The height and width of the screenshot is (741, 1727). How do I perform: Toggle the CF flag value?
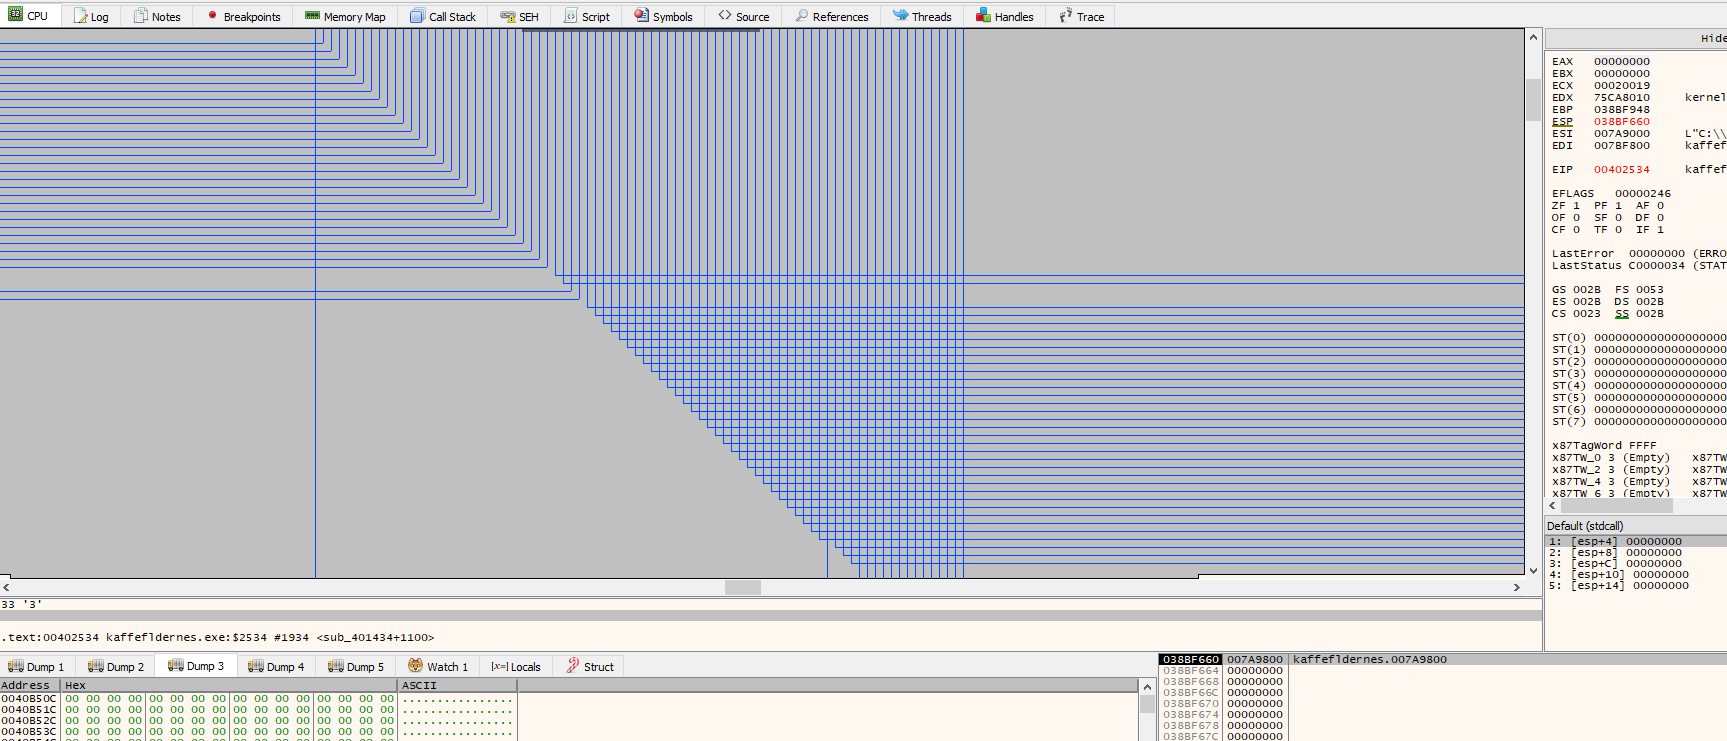[x=1577, y=230]
